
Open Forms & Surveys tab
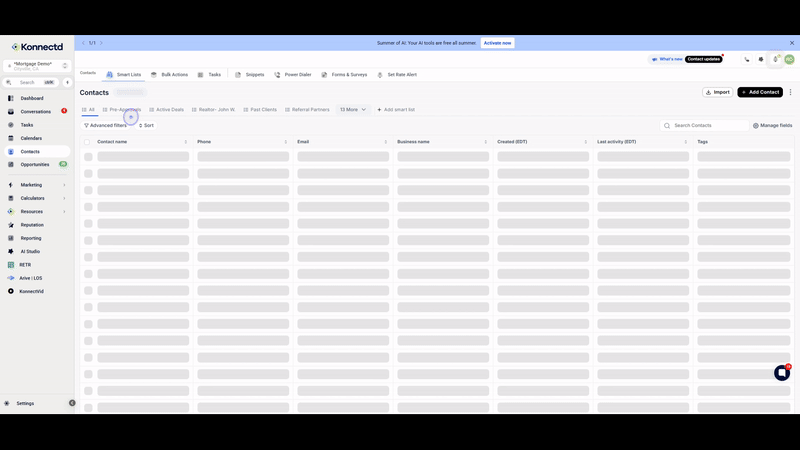click(x=344, y=74)
